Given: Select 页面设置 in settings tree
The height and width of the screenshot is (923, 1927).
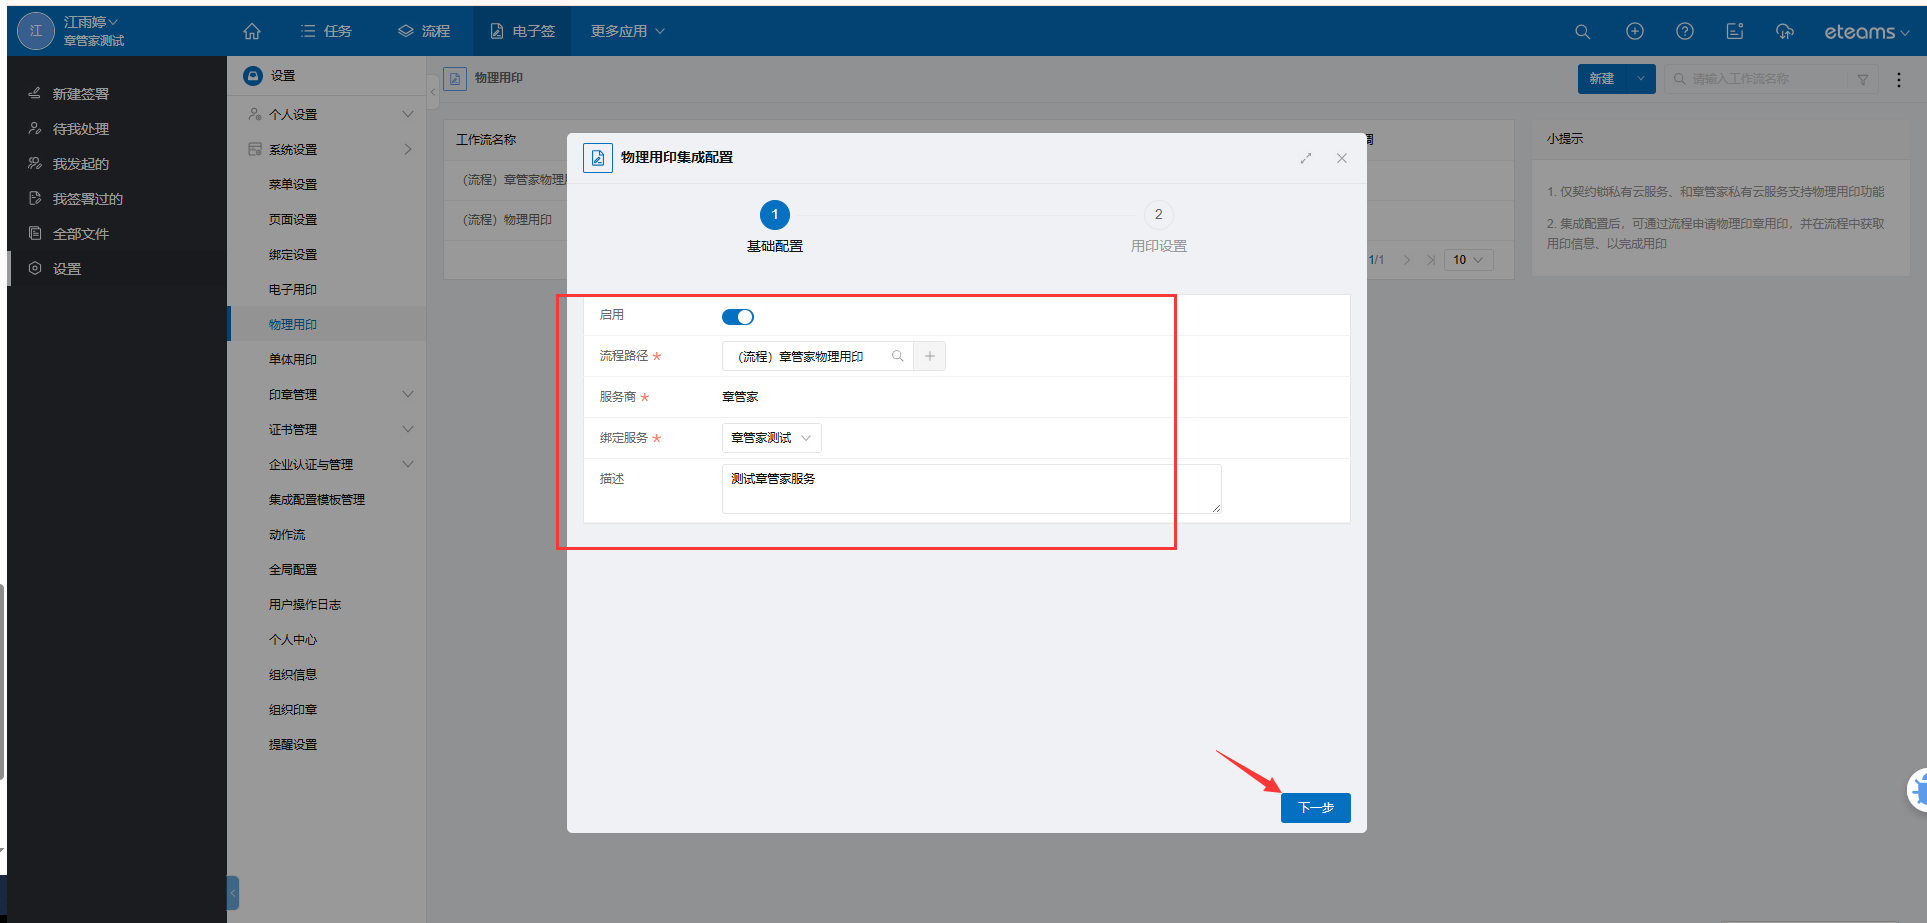Looking at the screenshot, I should point(293,220).
